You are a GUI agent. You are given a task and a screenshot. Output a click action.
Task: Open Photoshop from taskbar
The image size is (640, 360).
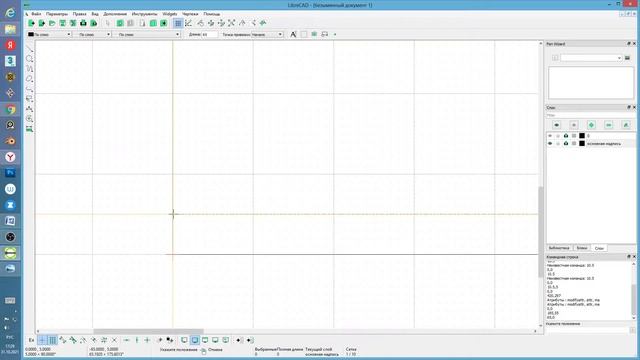click(x=10, y=173)
